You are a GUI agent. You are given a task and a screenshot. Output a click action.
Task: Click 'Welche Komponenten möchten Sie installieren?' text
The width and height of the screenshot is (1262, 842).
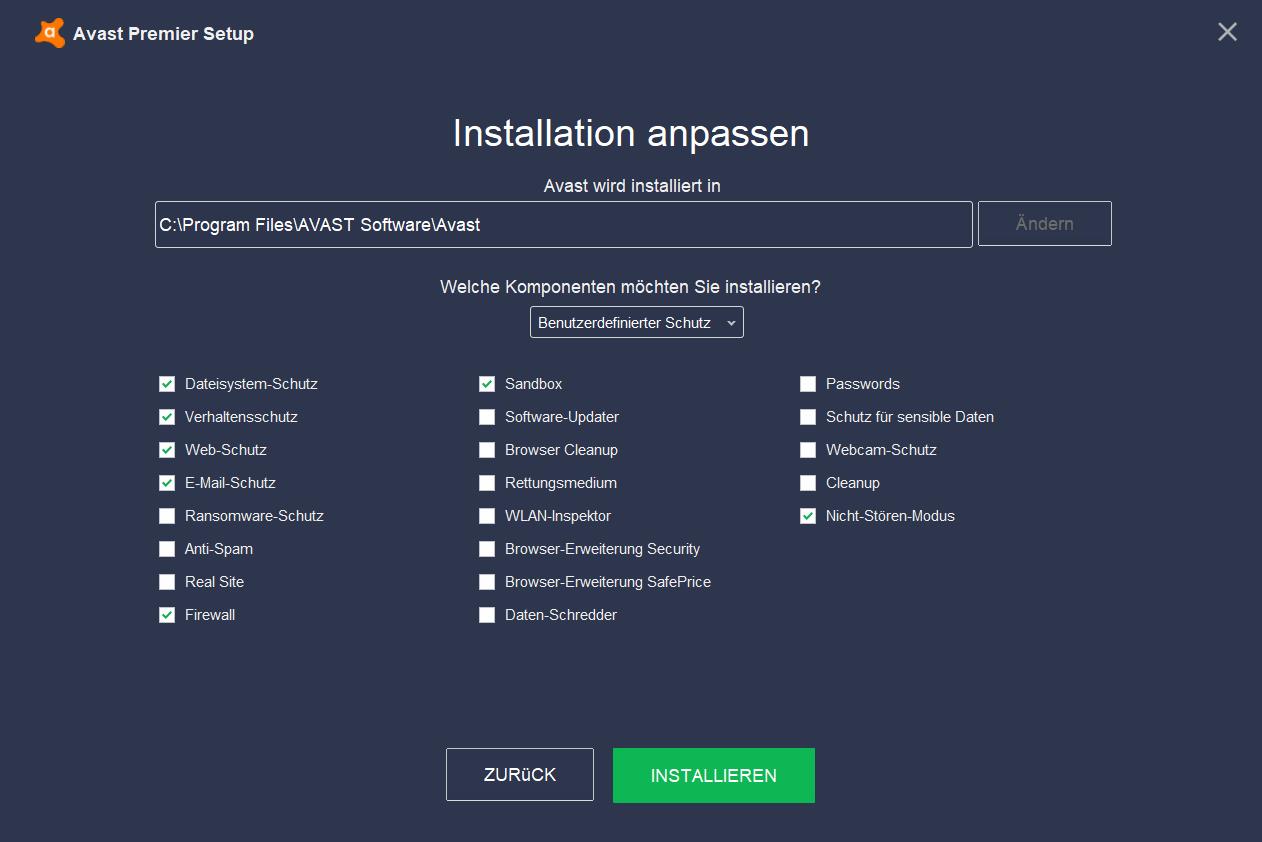point(630,287)
